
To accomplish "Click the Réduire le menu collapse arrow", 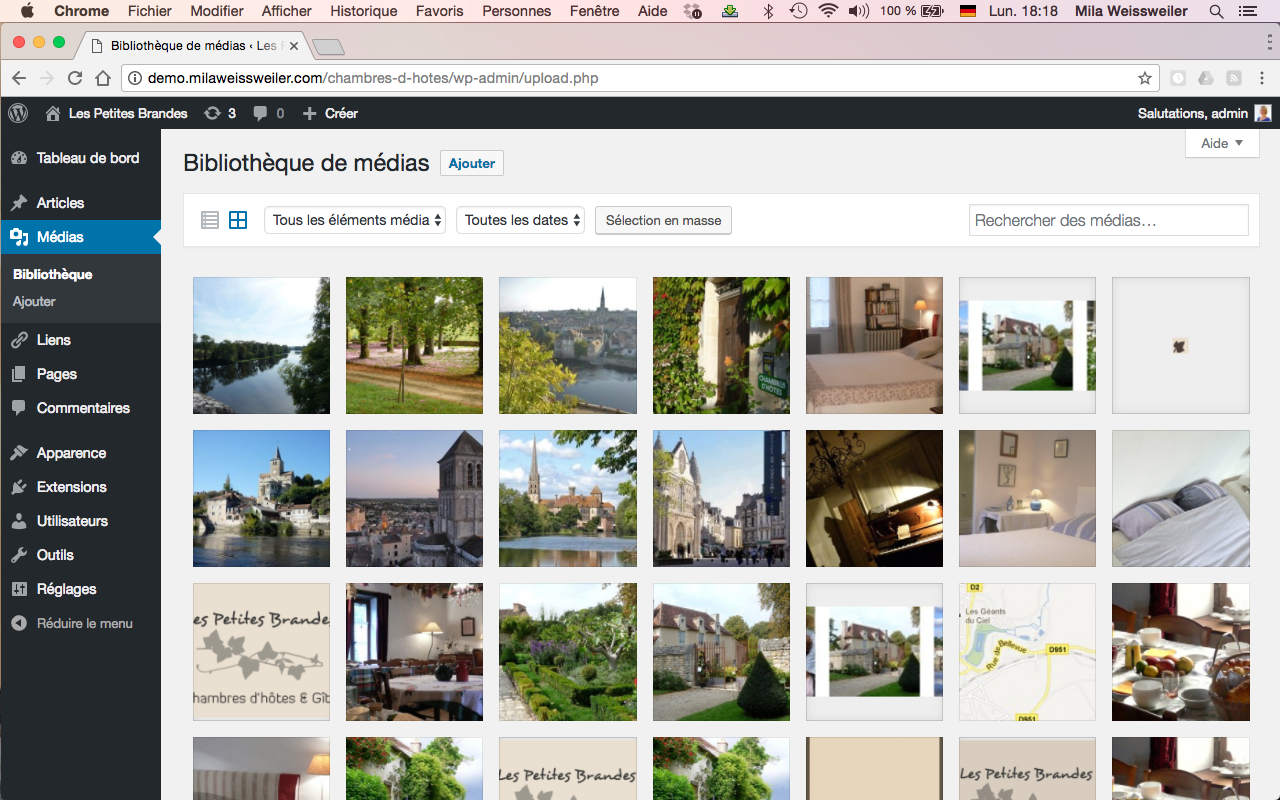I will point(19,623).
